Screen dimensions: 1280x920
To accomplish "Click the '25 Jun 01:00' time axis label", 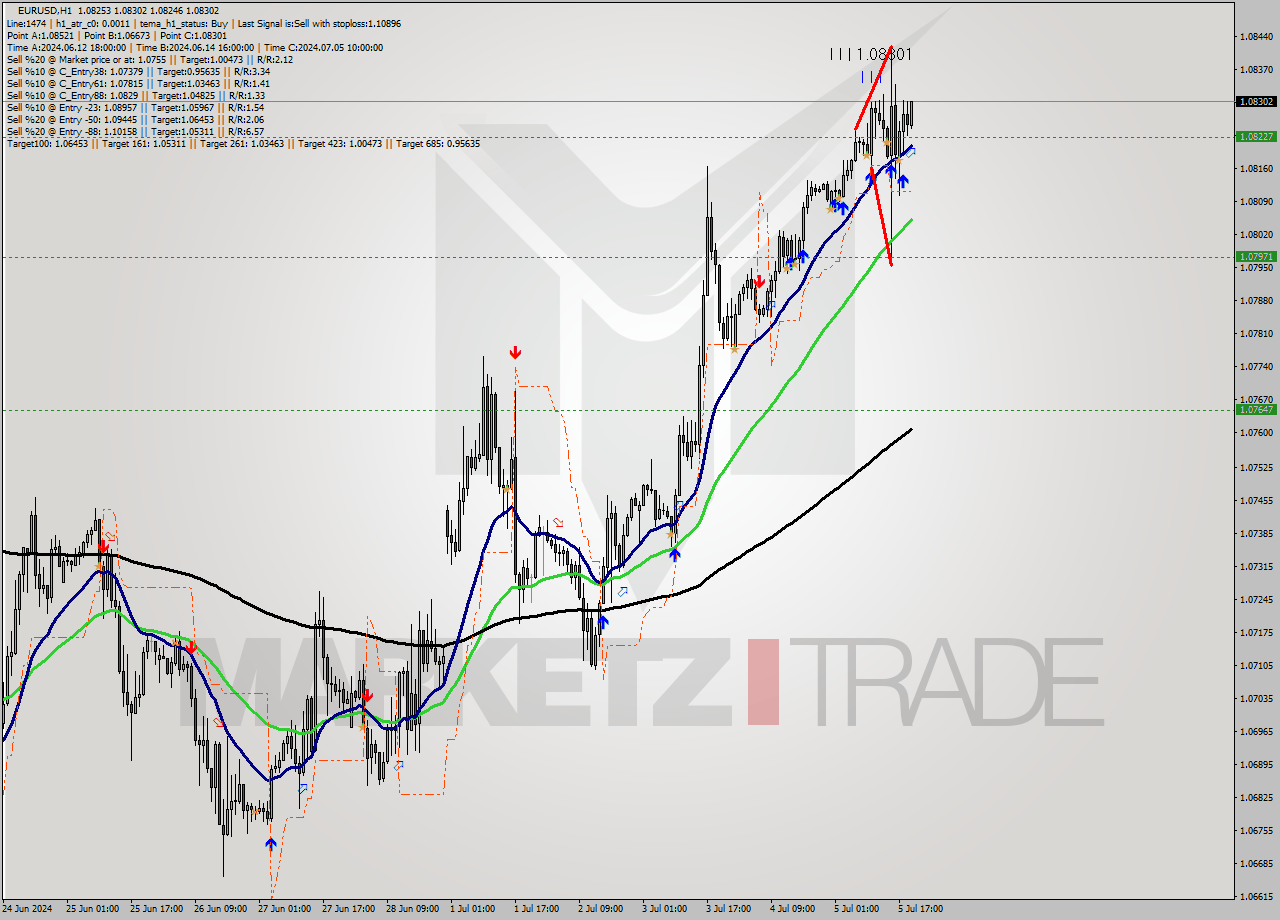I will coord(92,909).
